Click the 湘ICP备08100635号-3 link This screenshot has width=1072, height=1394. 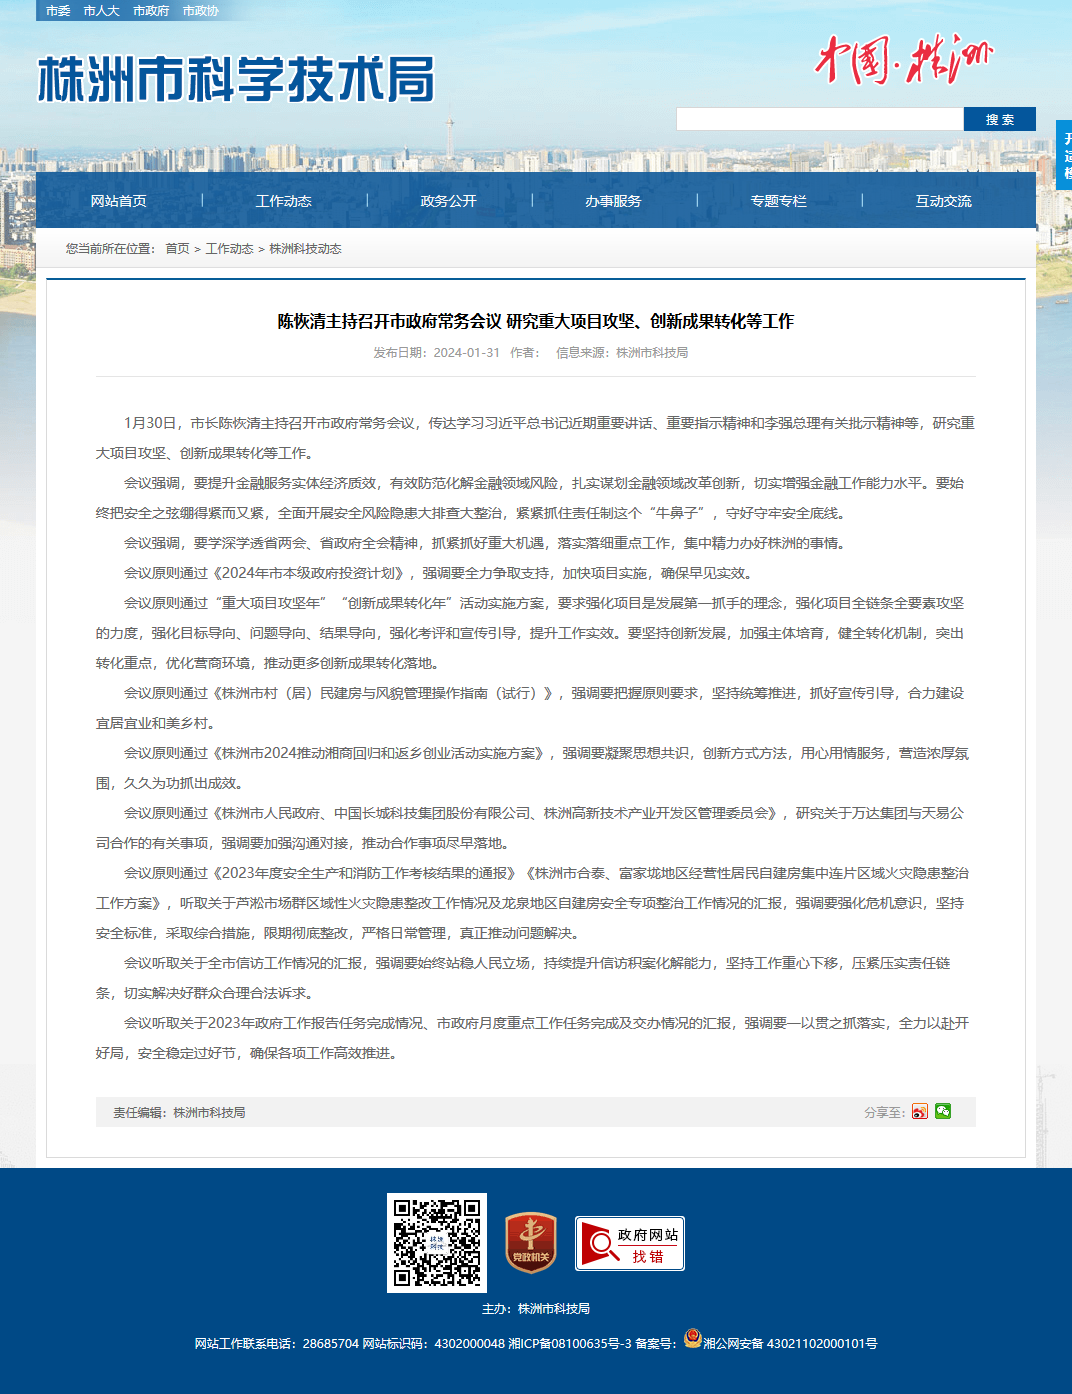coord(570,1343)
